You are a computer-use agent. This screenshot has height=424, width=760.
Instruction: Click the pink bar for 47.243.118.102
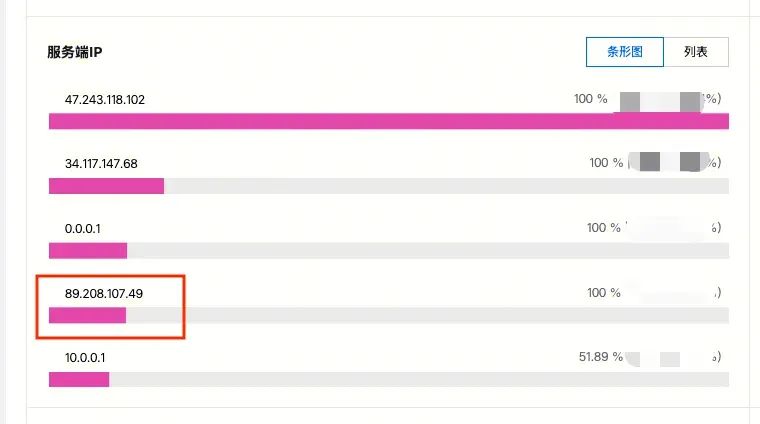[x=389, y=121]
